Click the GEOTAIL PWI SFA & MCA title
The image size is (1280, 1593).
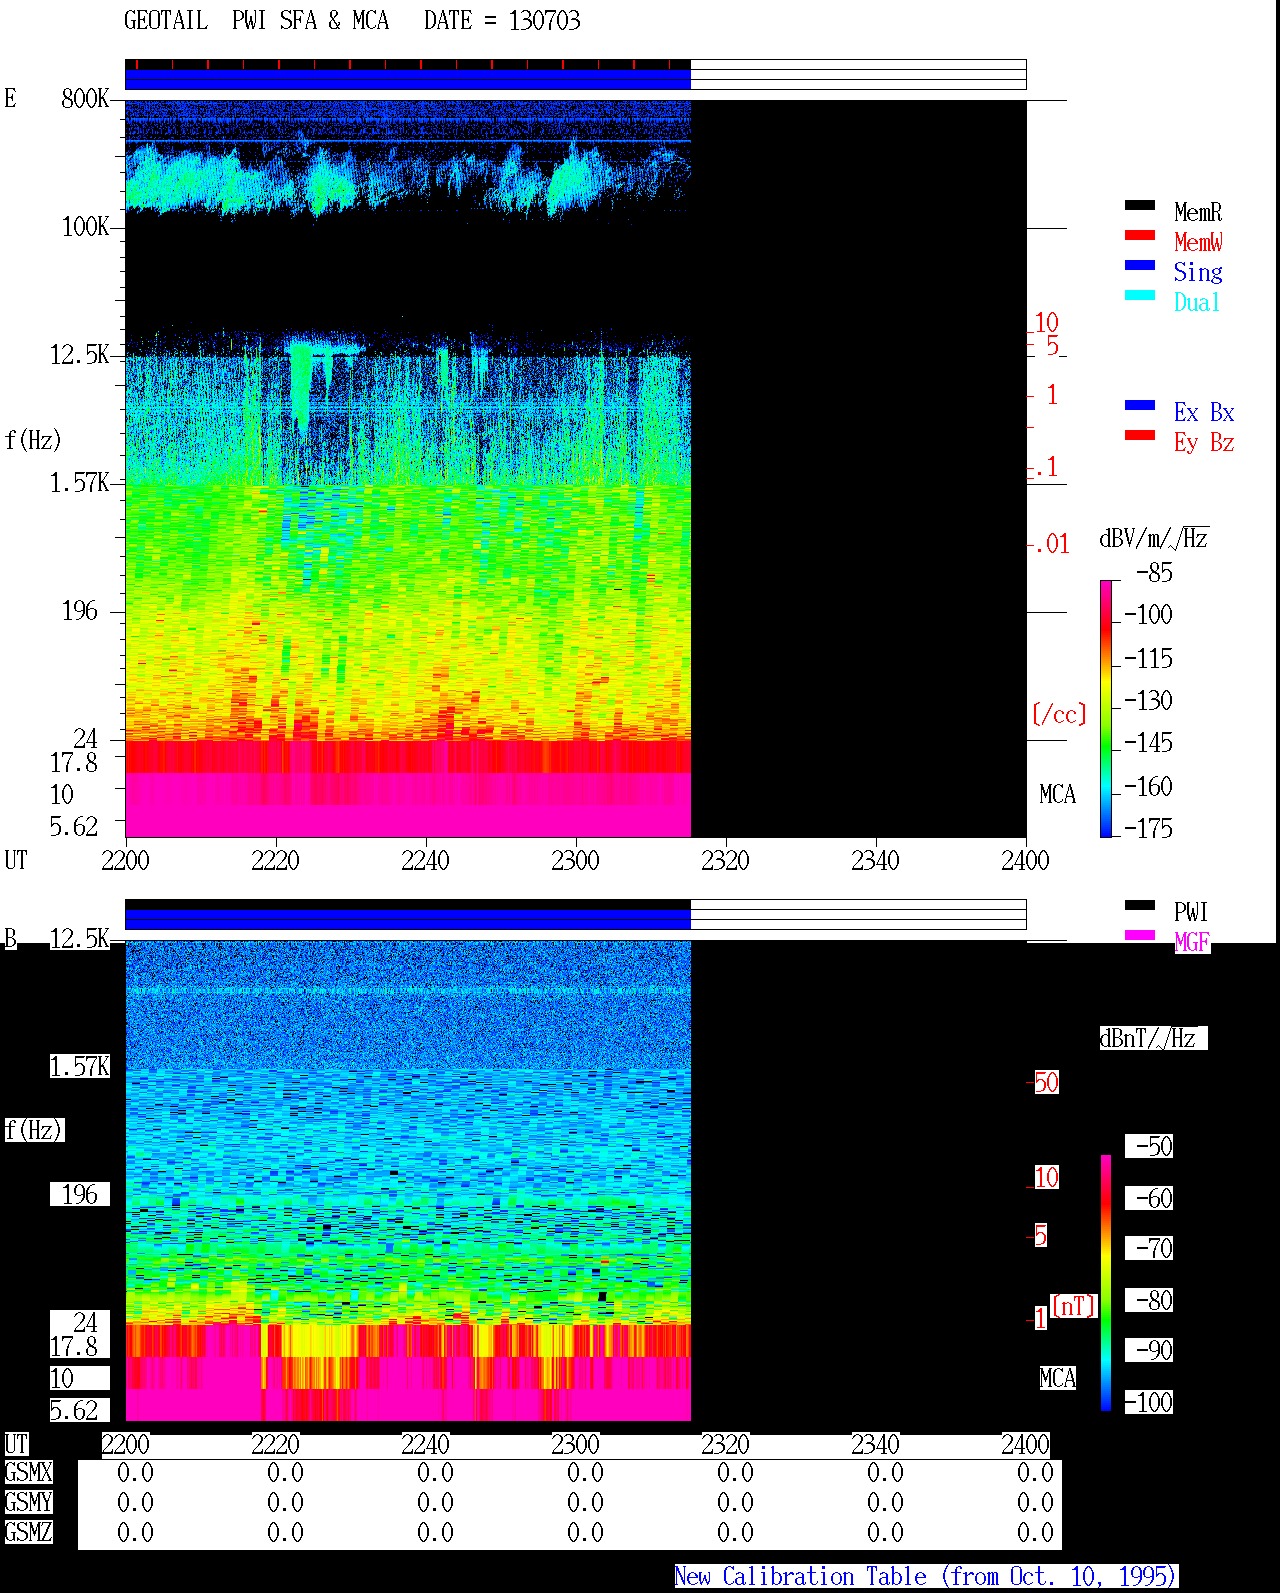pyautogui.click(x=352, y=20)
